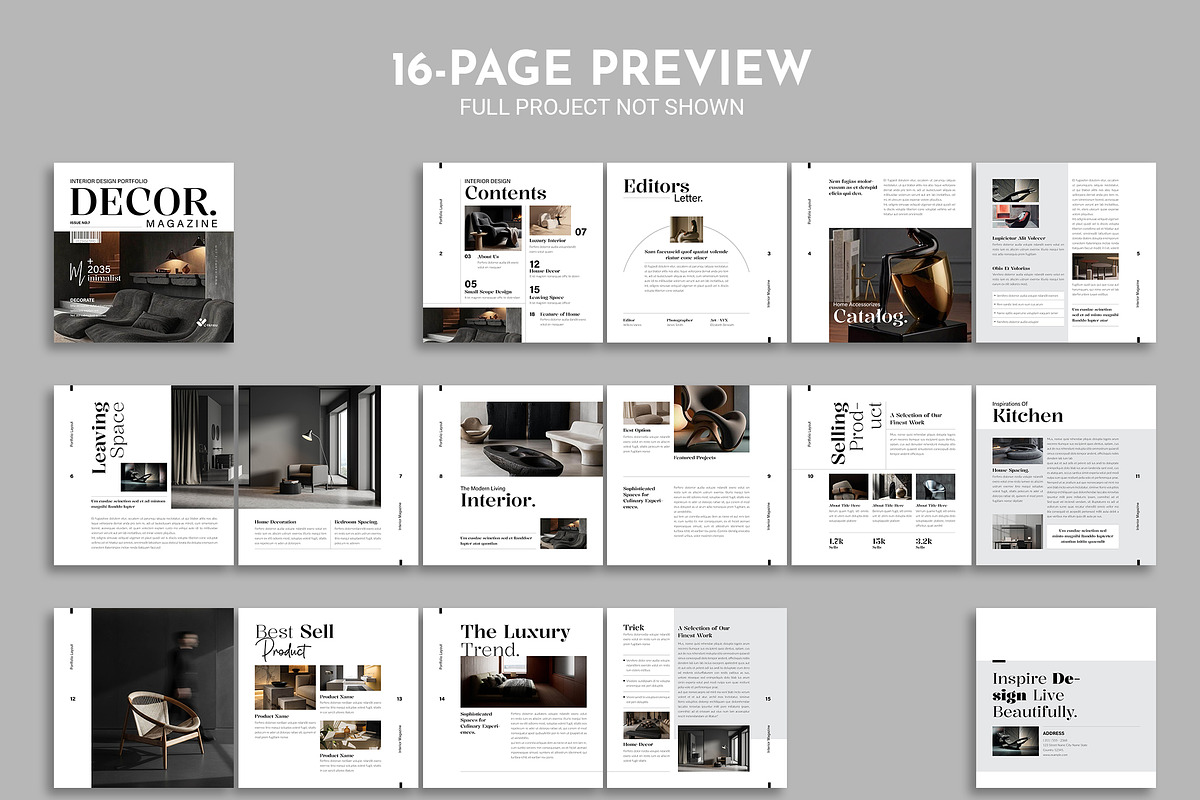Click the 'House Spacing.' heading on Kitchen page
The image size is (1200, 800).
click(1010, 470)
